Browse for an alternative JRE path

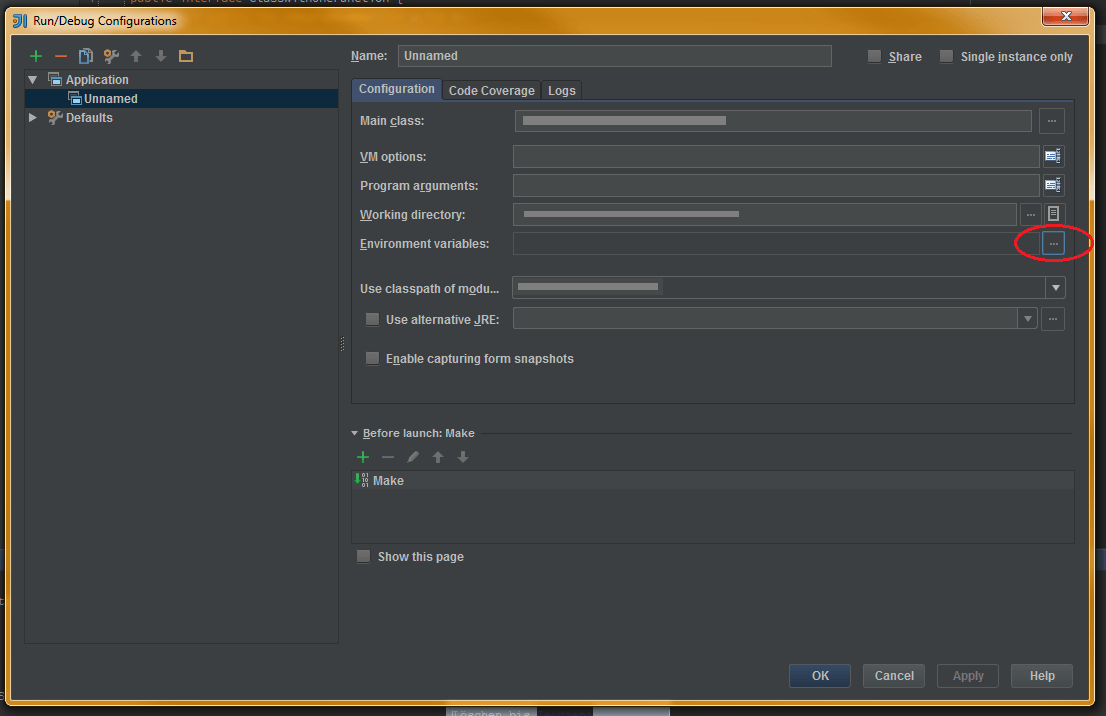point(1052,319)
